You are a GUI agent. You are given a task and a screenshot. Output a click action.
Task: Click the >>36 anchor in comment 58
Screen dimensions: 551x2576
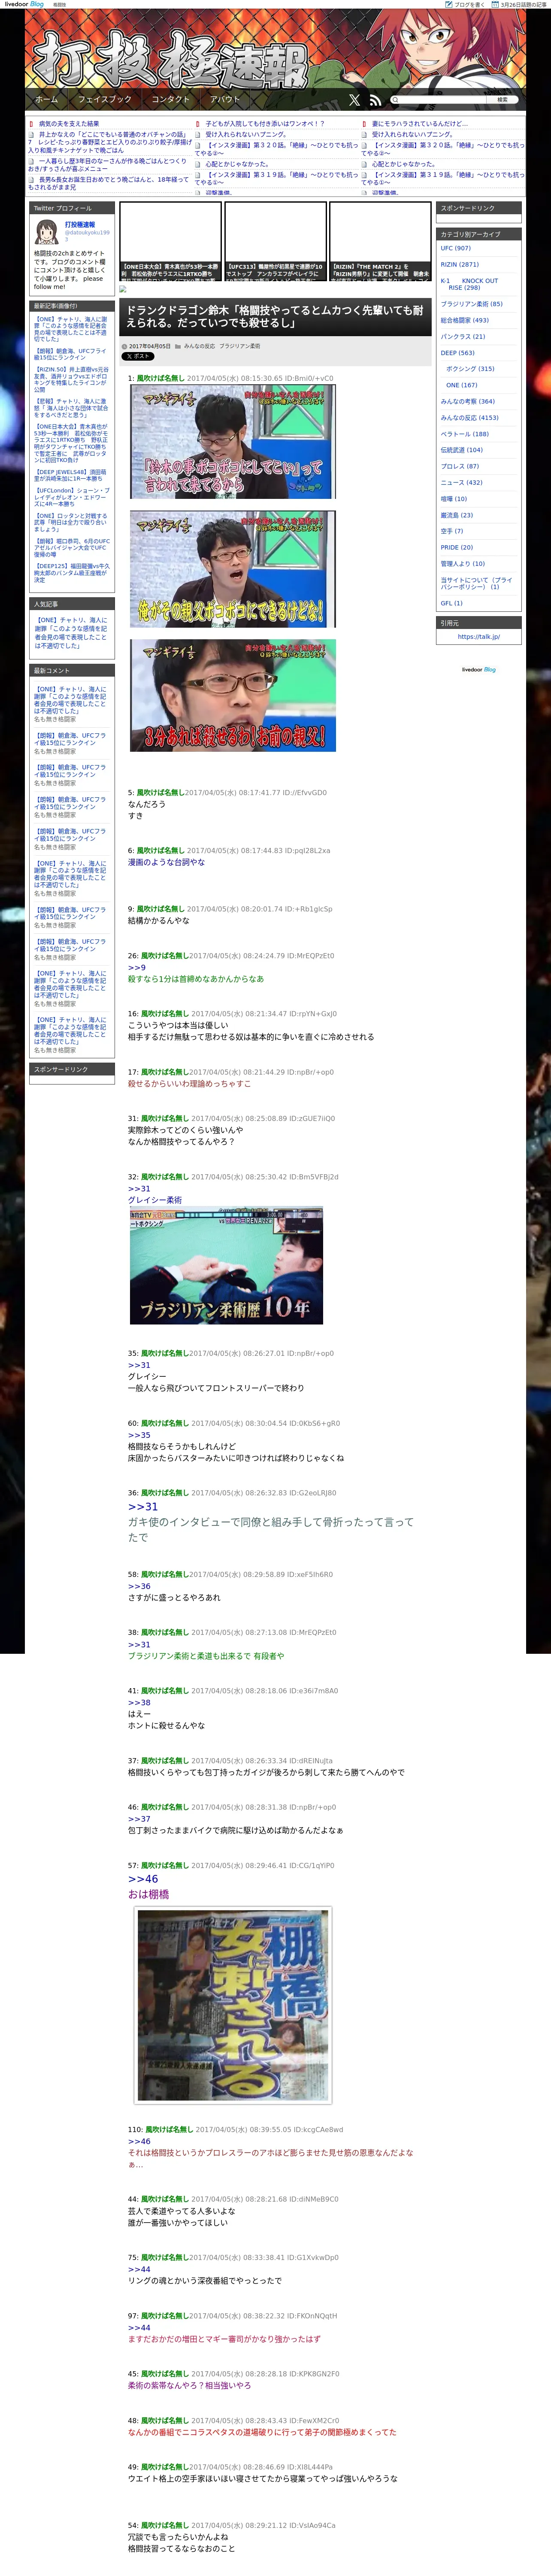[x=138, y=1586]
